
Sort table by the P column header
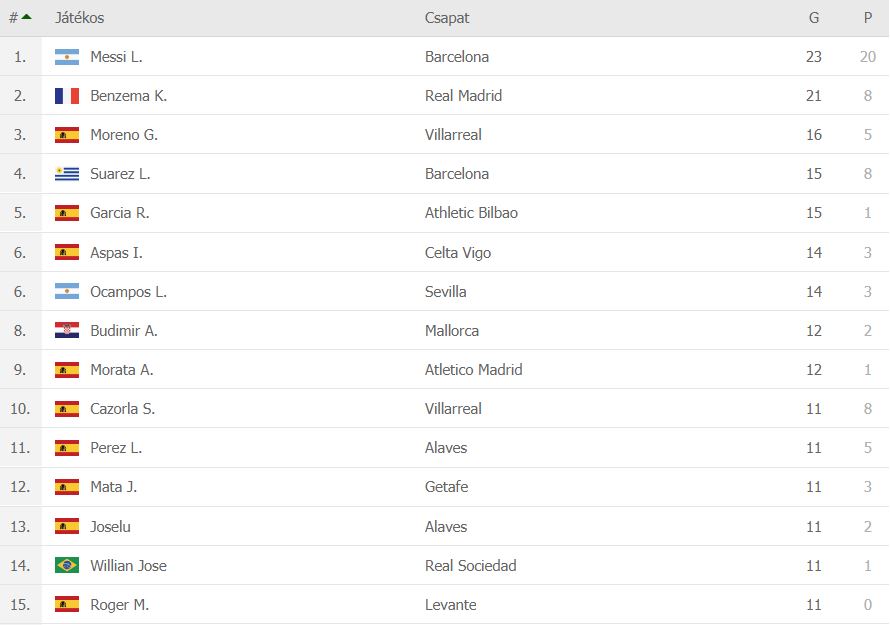[867, 18]
